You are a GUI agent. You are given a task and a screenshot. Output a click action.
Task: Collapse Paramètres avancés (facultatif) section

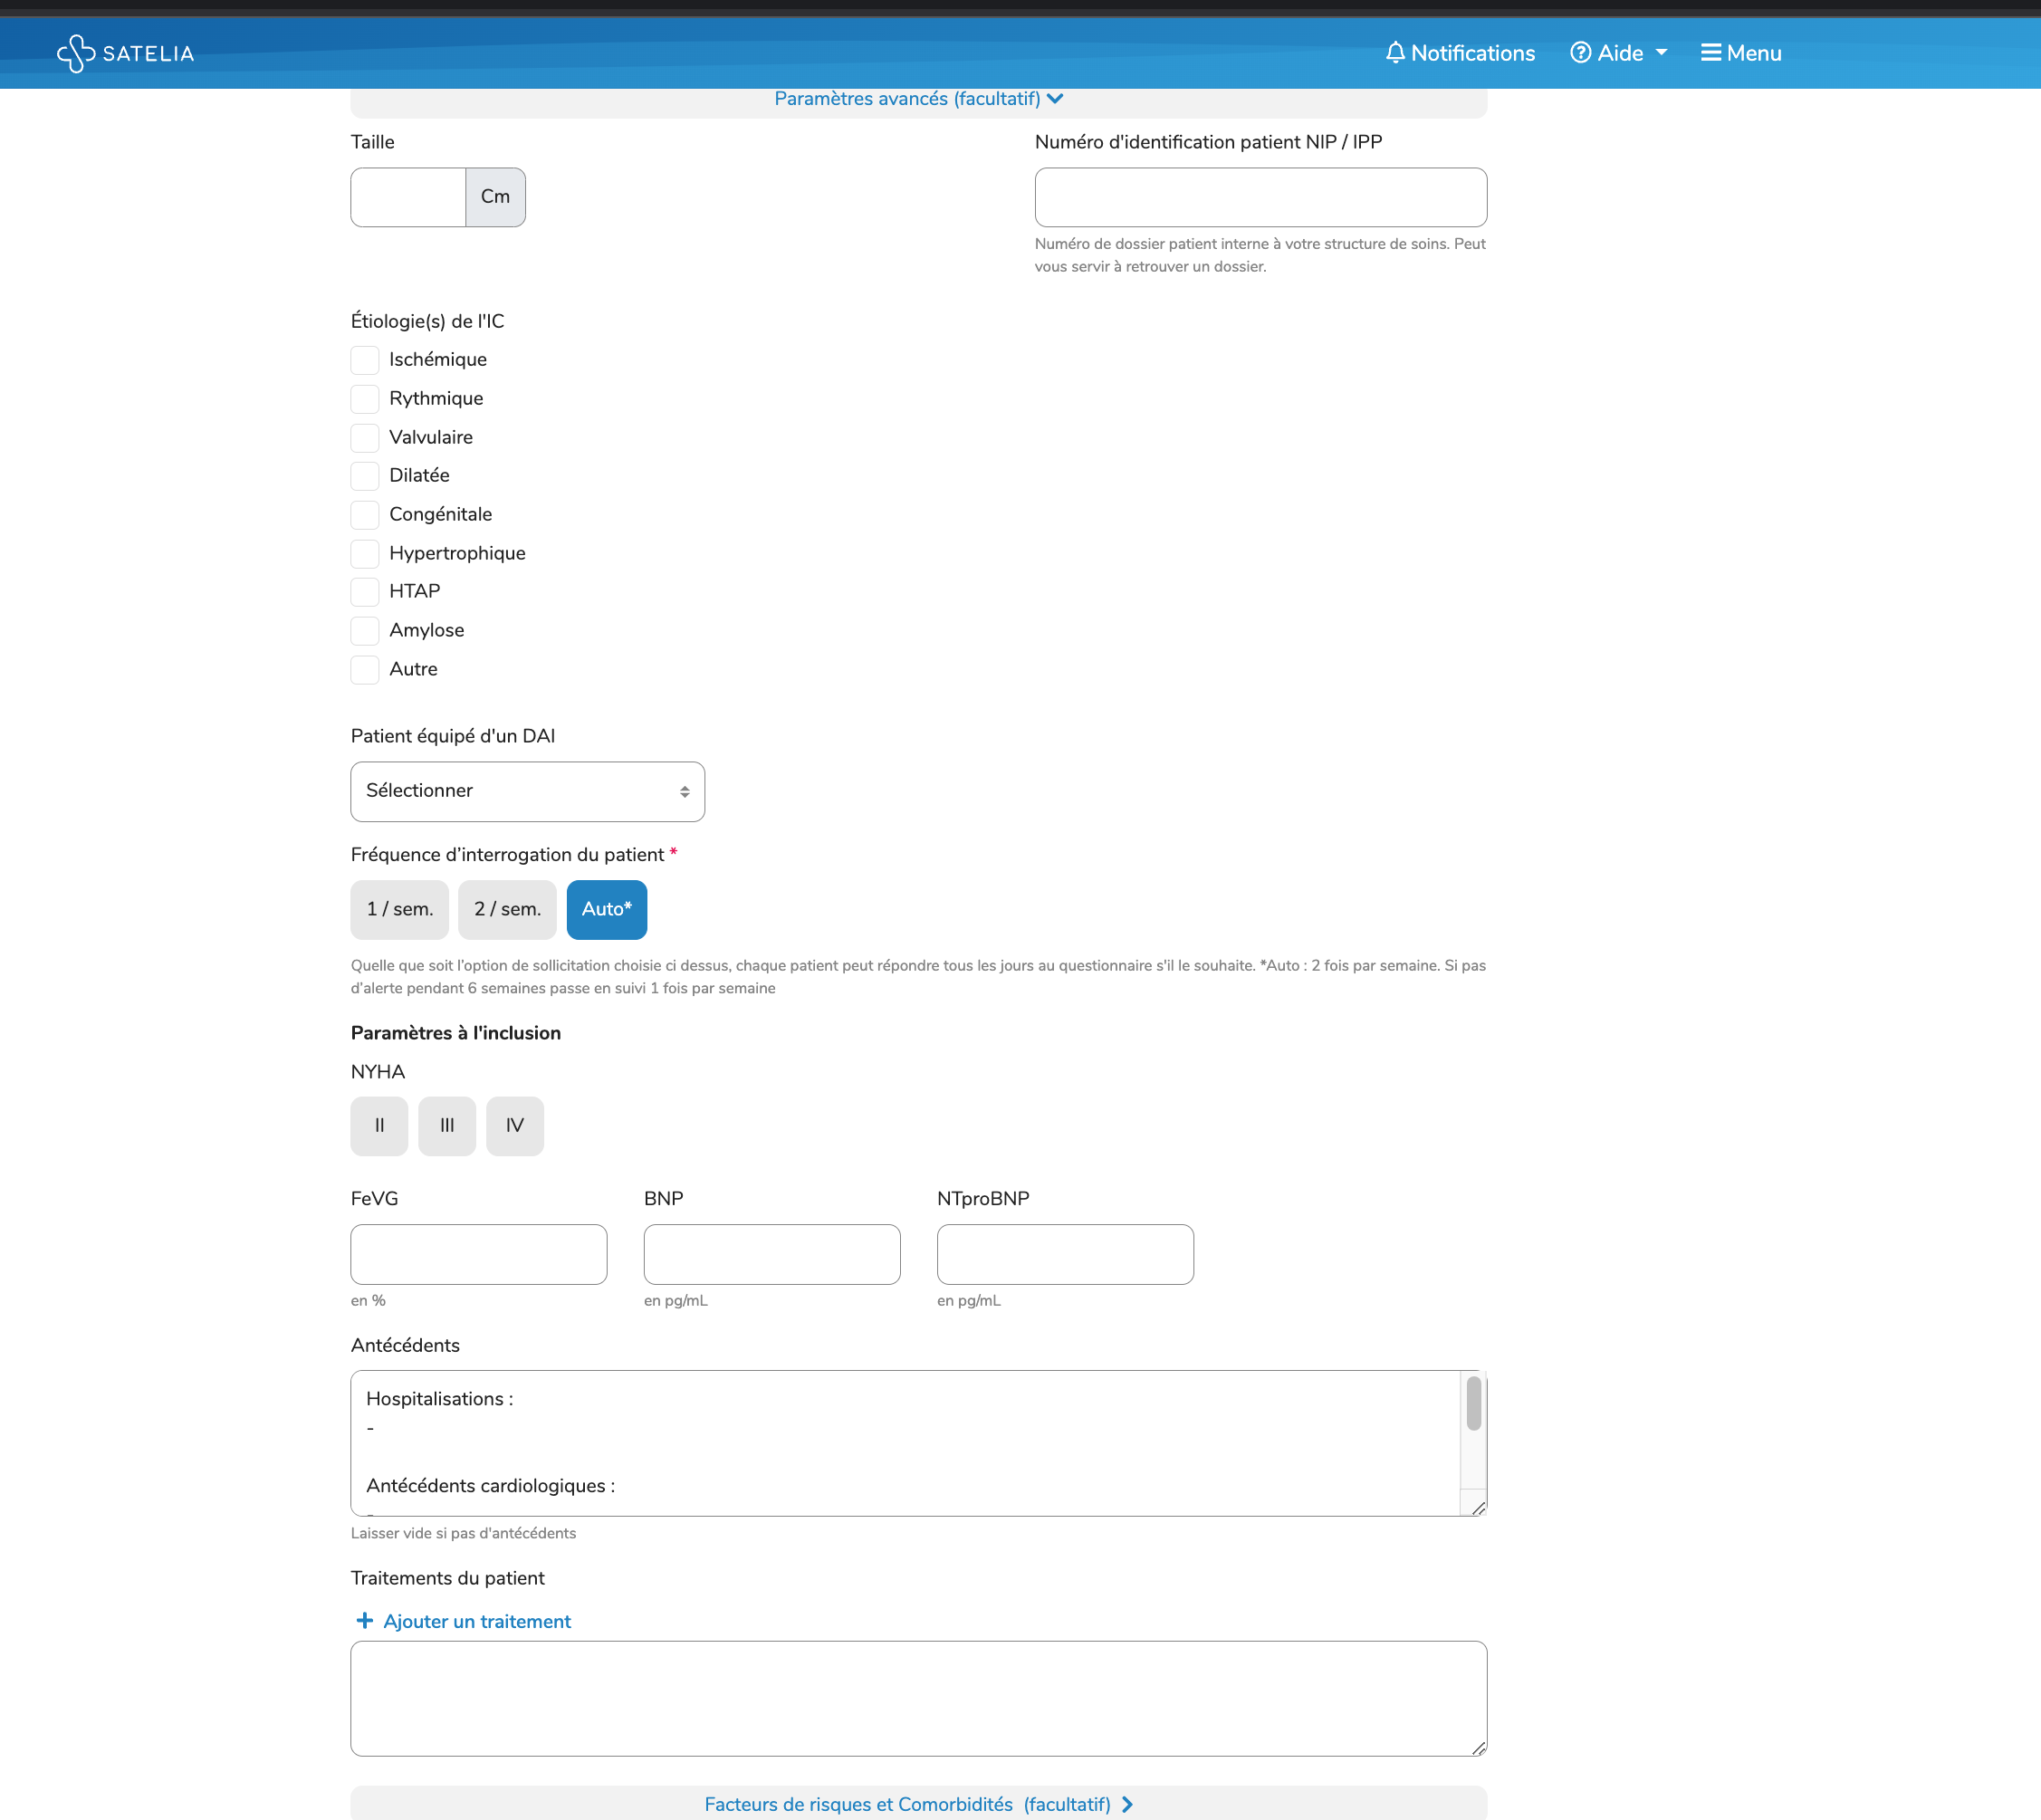pos(907,99)
